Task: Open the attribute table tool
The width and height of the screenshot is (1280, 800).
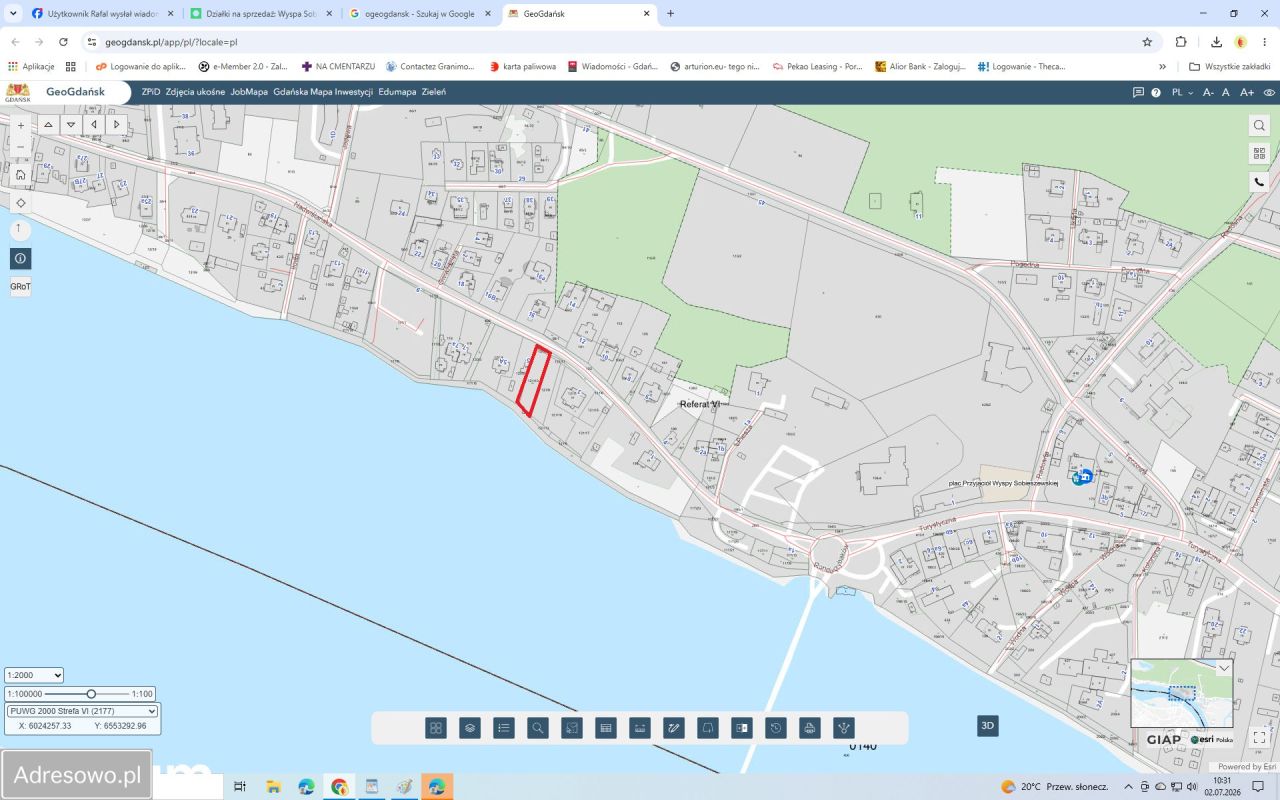Action: tap(606, 728)
